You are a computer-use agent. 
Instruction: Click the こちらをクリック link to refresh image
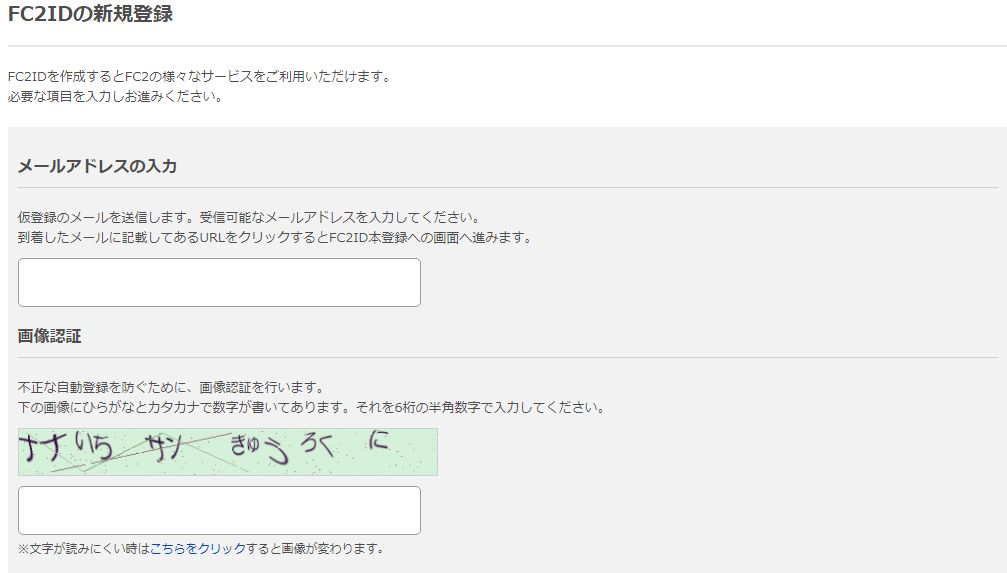click(x=198, y=549)
